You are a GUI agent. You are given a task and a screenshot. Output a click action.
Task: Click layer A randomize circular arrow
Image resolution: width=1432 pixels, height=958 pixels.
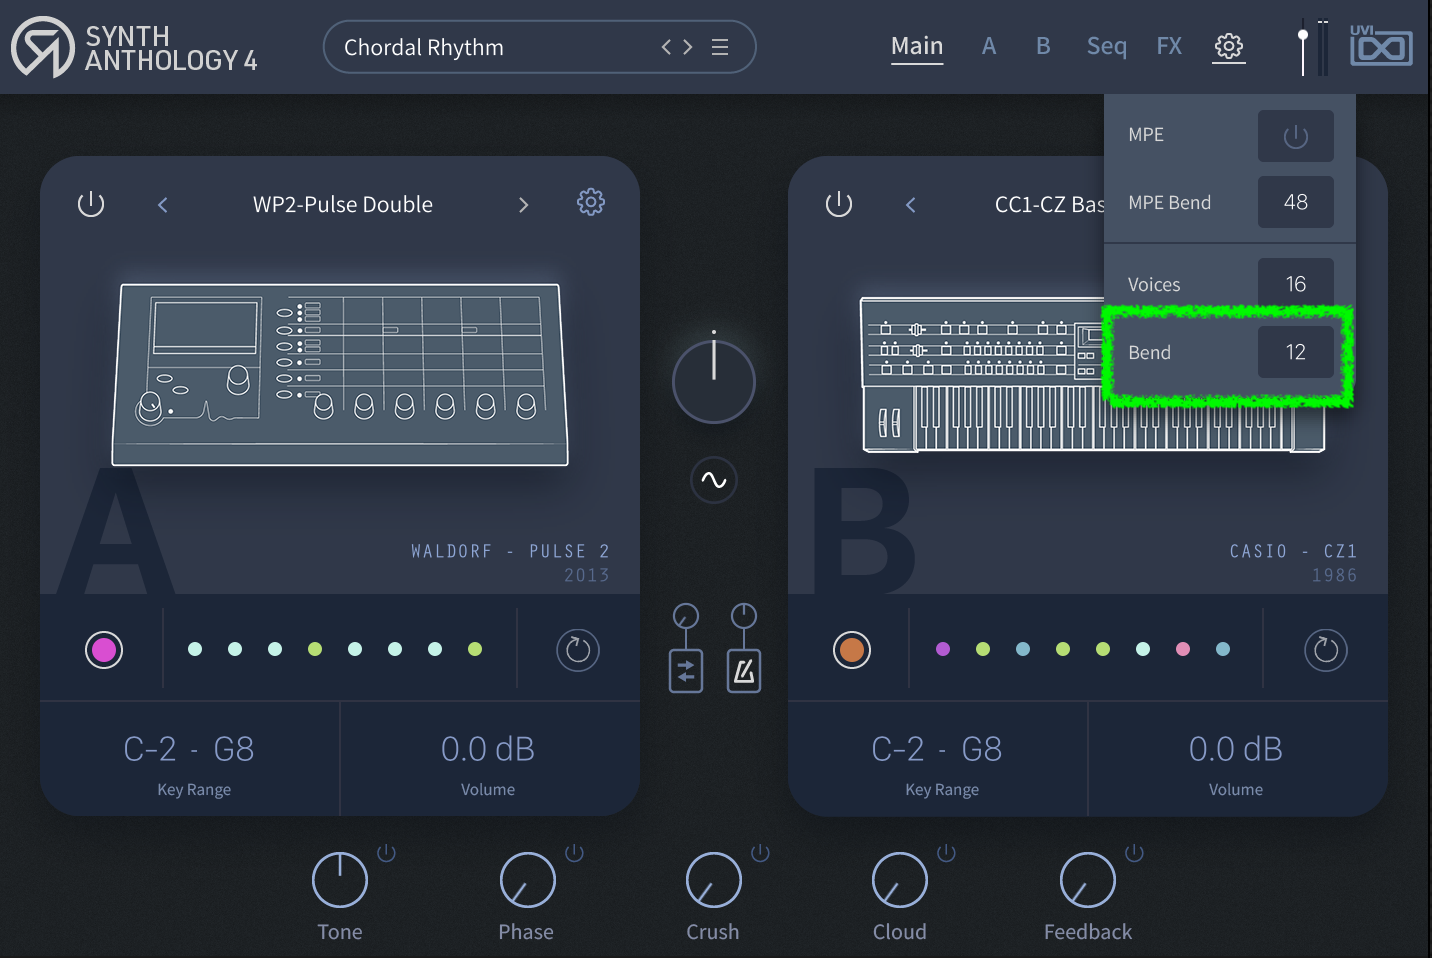pyautogui.click(x=578, y=650)
